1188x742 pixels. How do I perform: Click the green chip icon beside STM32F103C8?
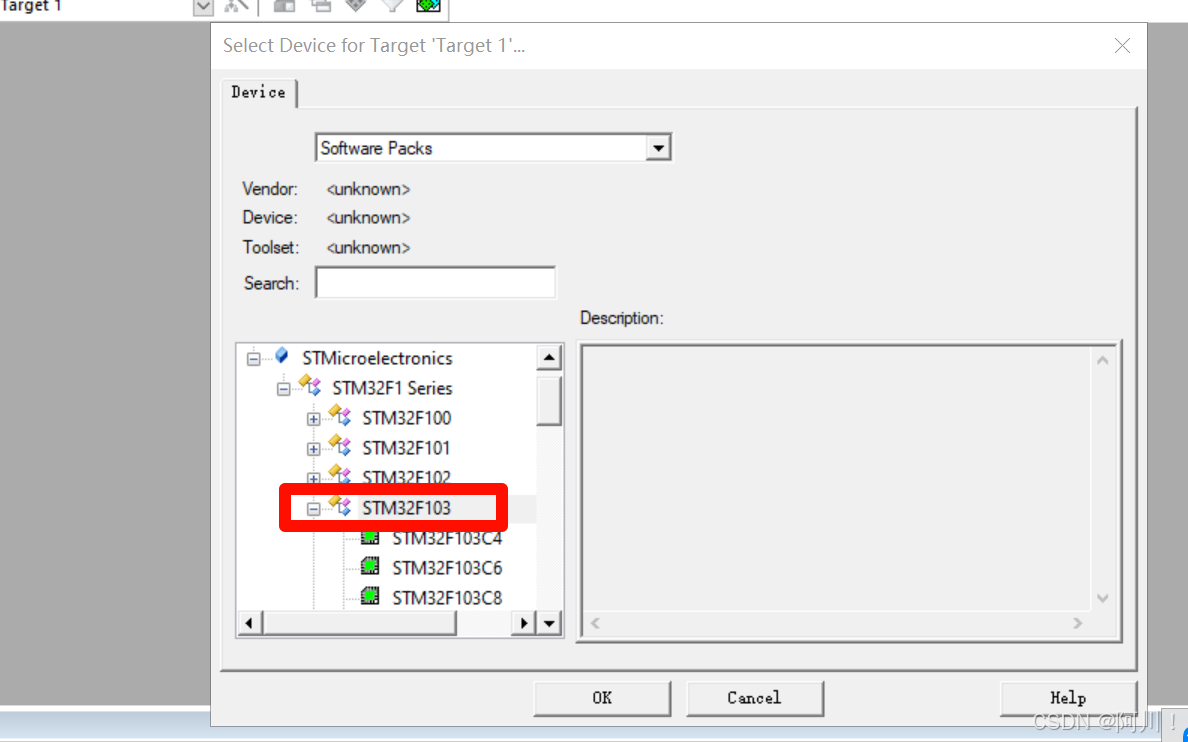pyautogui.click(x=370, y=596)
